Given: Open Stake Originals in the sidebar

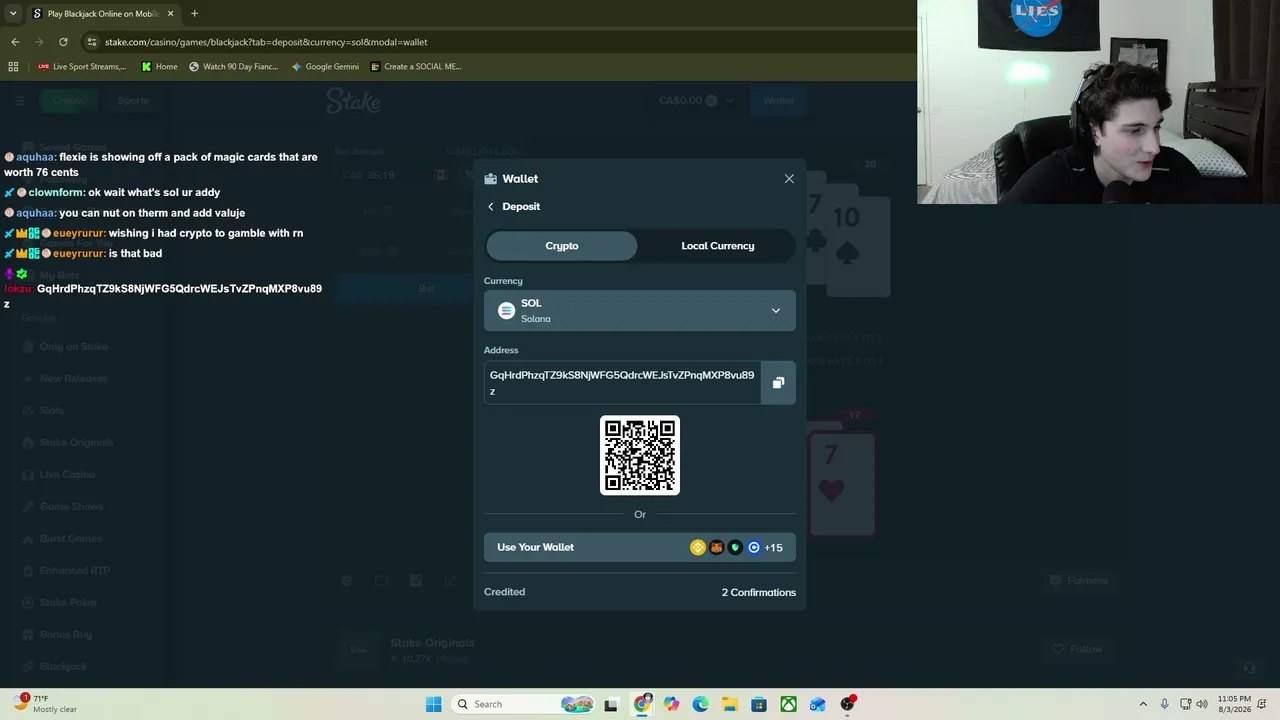Looking at the screenshot, I should point(76,443).
